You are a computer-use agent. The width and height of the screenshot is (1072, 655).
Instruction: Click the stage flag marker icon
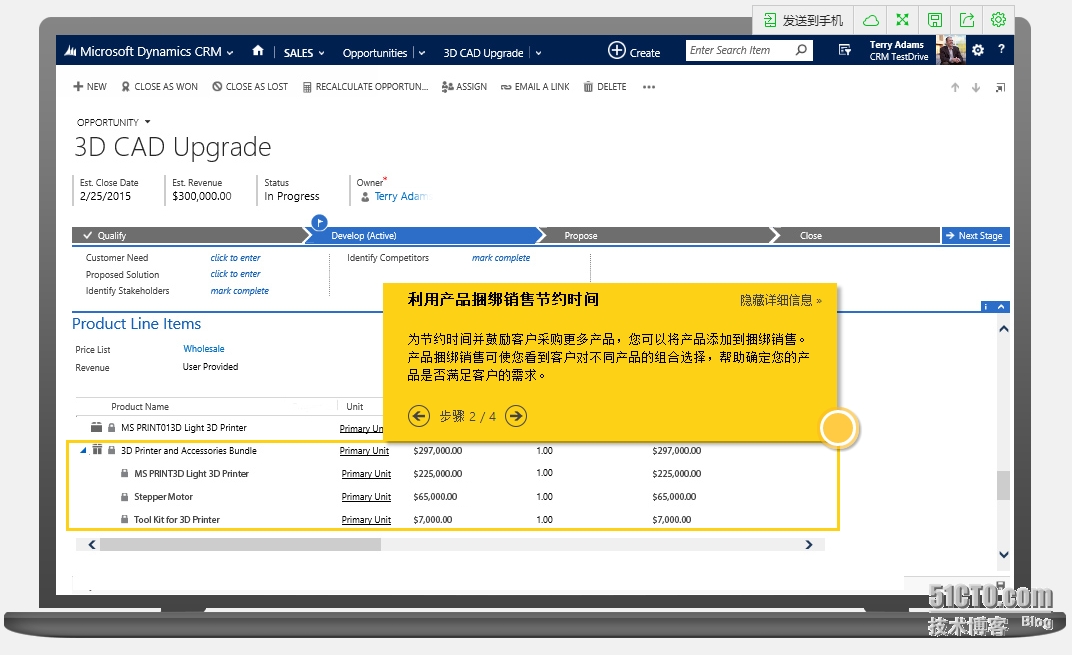coord(319,222)
